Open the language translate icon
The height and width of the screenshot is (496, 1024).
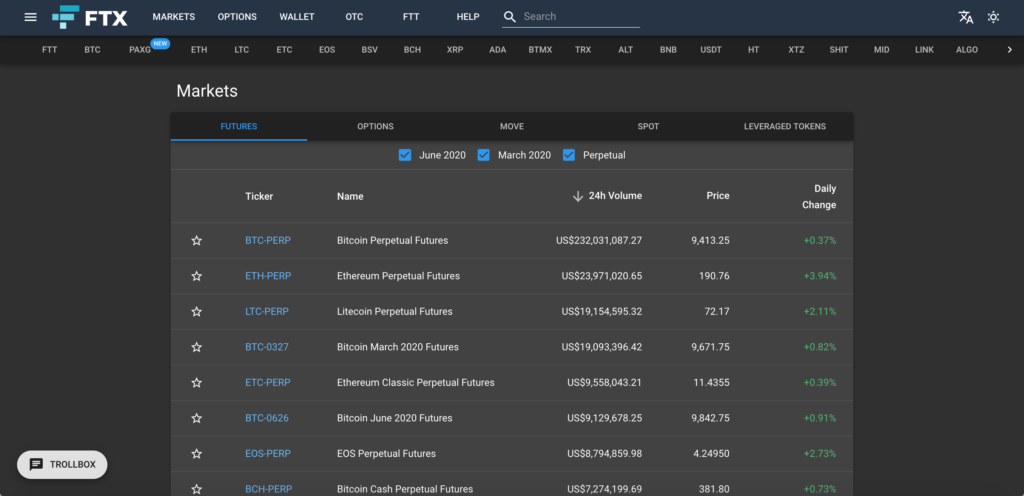(966, 17)
